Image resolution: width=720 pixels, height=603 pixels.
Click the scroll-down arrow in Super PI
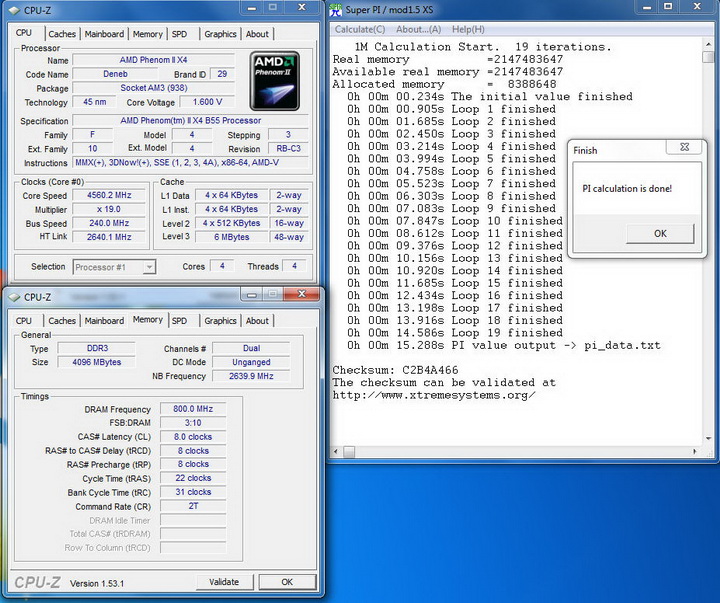(708, 439)
